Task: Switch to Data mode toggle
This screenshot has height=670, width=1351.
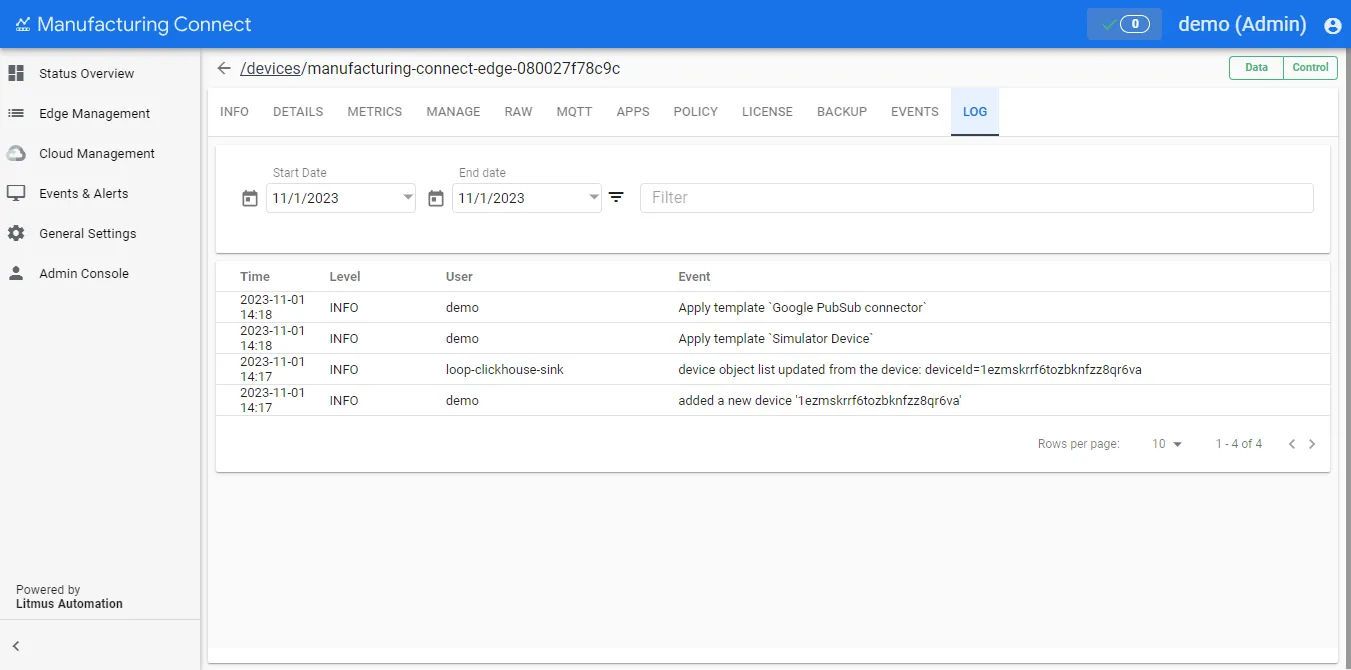Action: click(1256, 67)
